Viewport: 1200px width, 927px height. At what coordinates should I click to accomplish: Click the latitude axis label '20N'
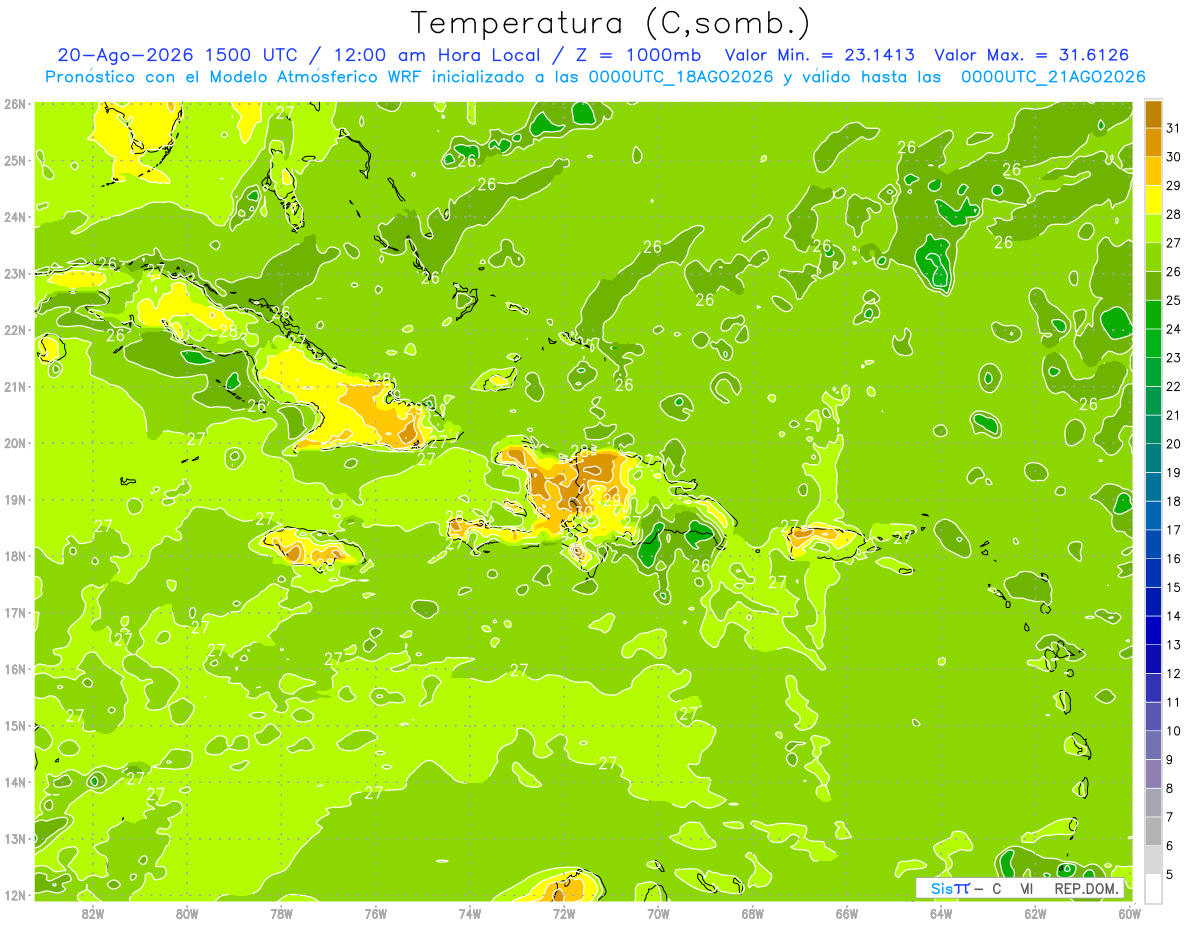click(16, 443)
